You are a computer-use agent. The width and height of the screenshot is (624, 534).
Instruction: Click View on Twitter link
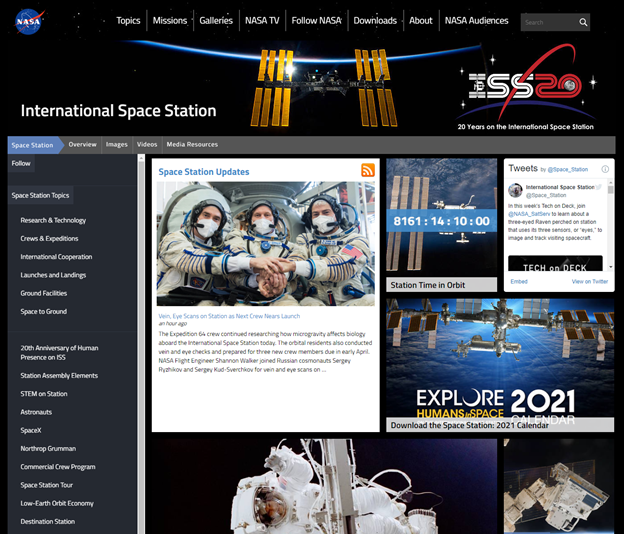[590, 282]
